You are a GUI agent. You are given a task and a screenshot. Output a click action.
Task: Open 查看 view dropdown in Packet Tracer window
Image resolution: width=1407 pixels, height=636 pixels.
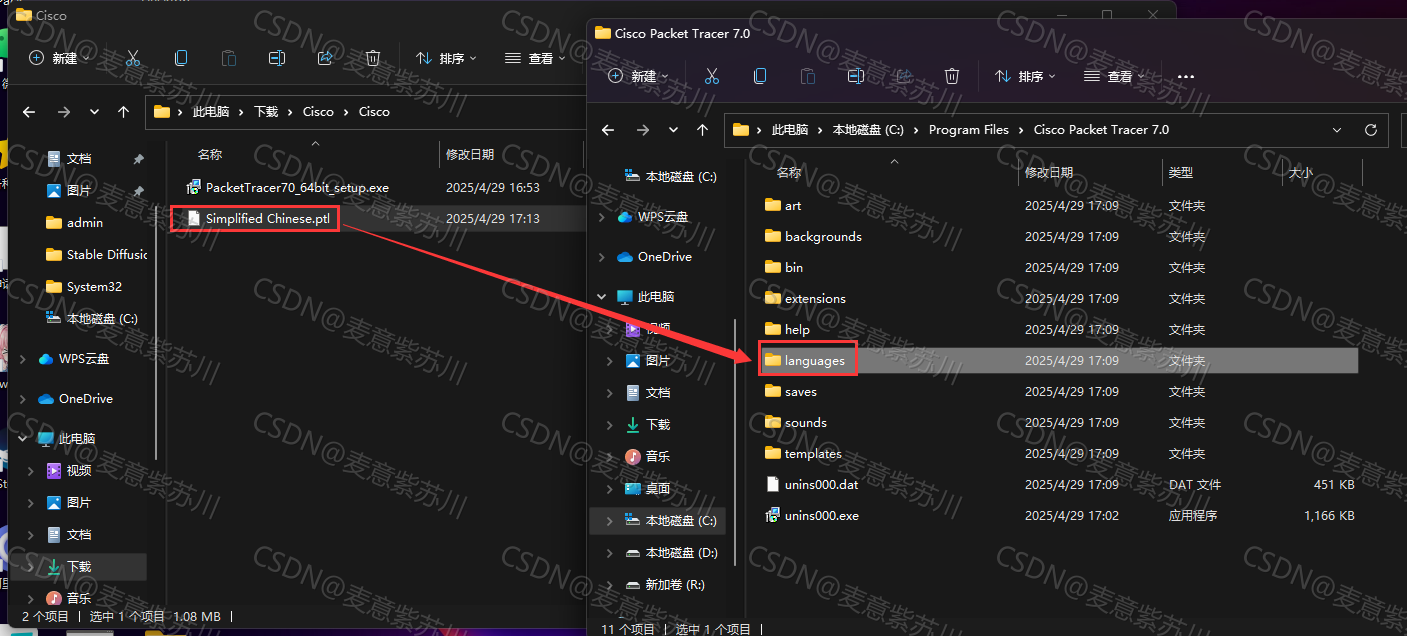tap(1115, 76)
